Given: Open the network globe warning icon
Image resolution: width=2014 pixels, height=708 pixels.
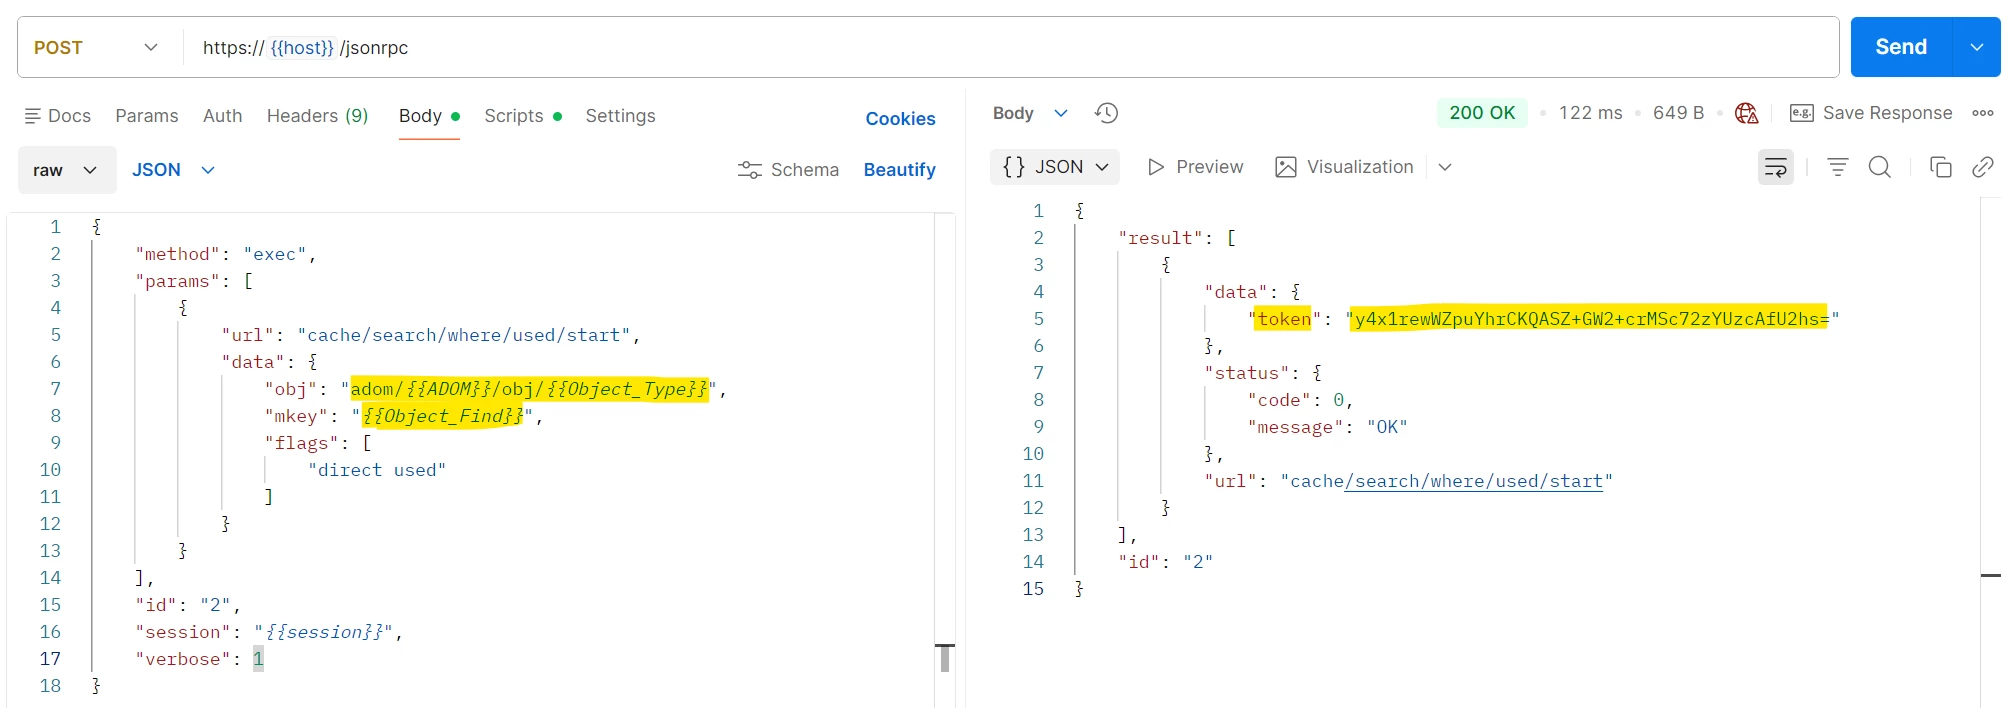Looking at the screenshot, I should [x=1747, y=113].
